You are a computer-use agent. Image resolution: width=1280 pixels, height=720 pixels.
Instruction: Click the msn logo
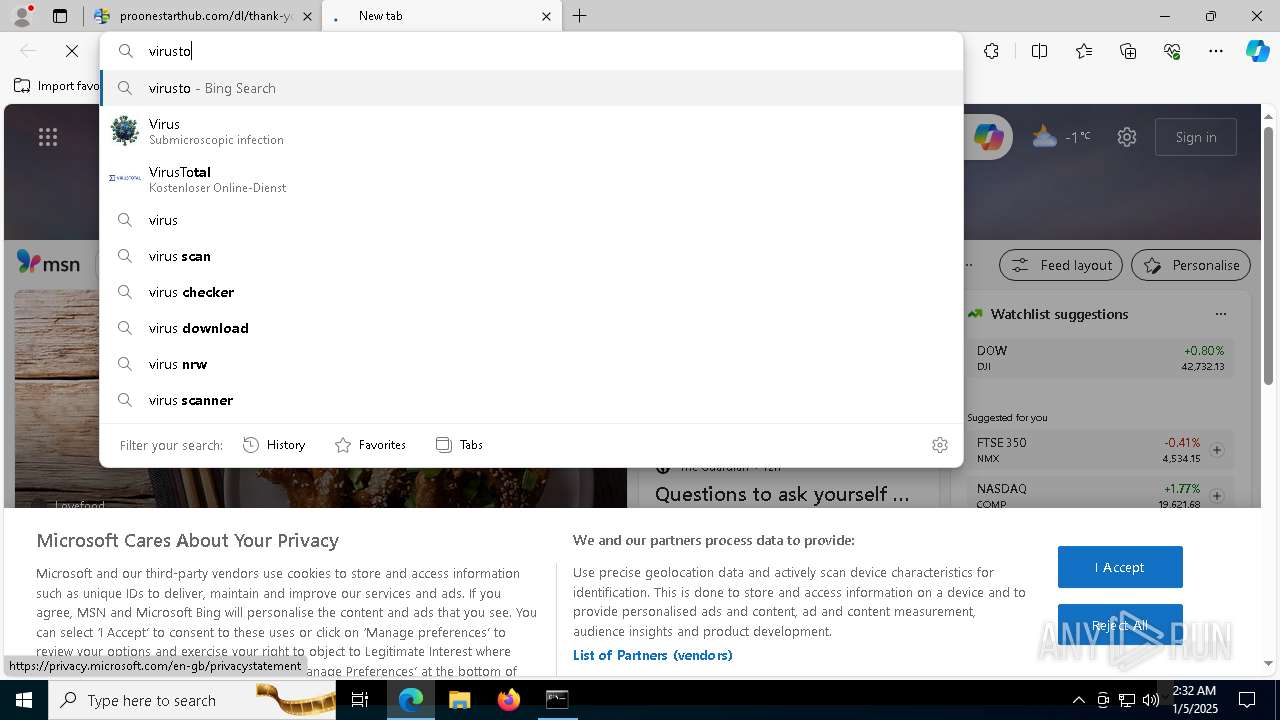(48, 264)
